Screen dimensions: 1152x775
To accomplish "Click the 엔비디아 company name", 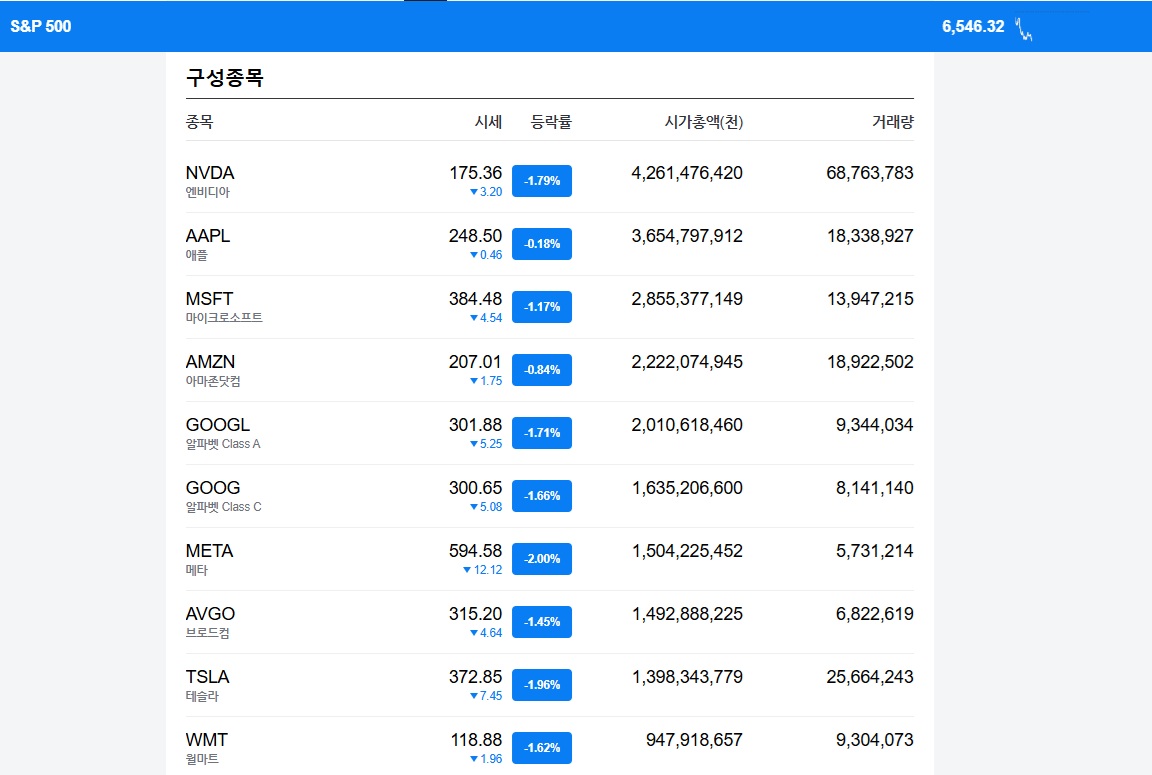I will click(x=208, y=192).
